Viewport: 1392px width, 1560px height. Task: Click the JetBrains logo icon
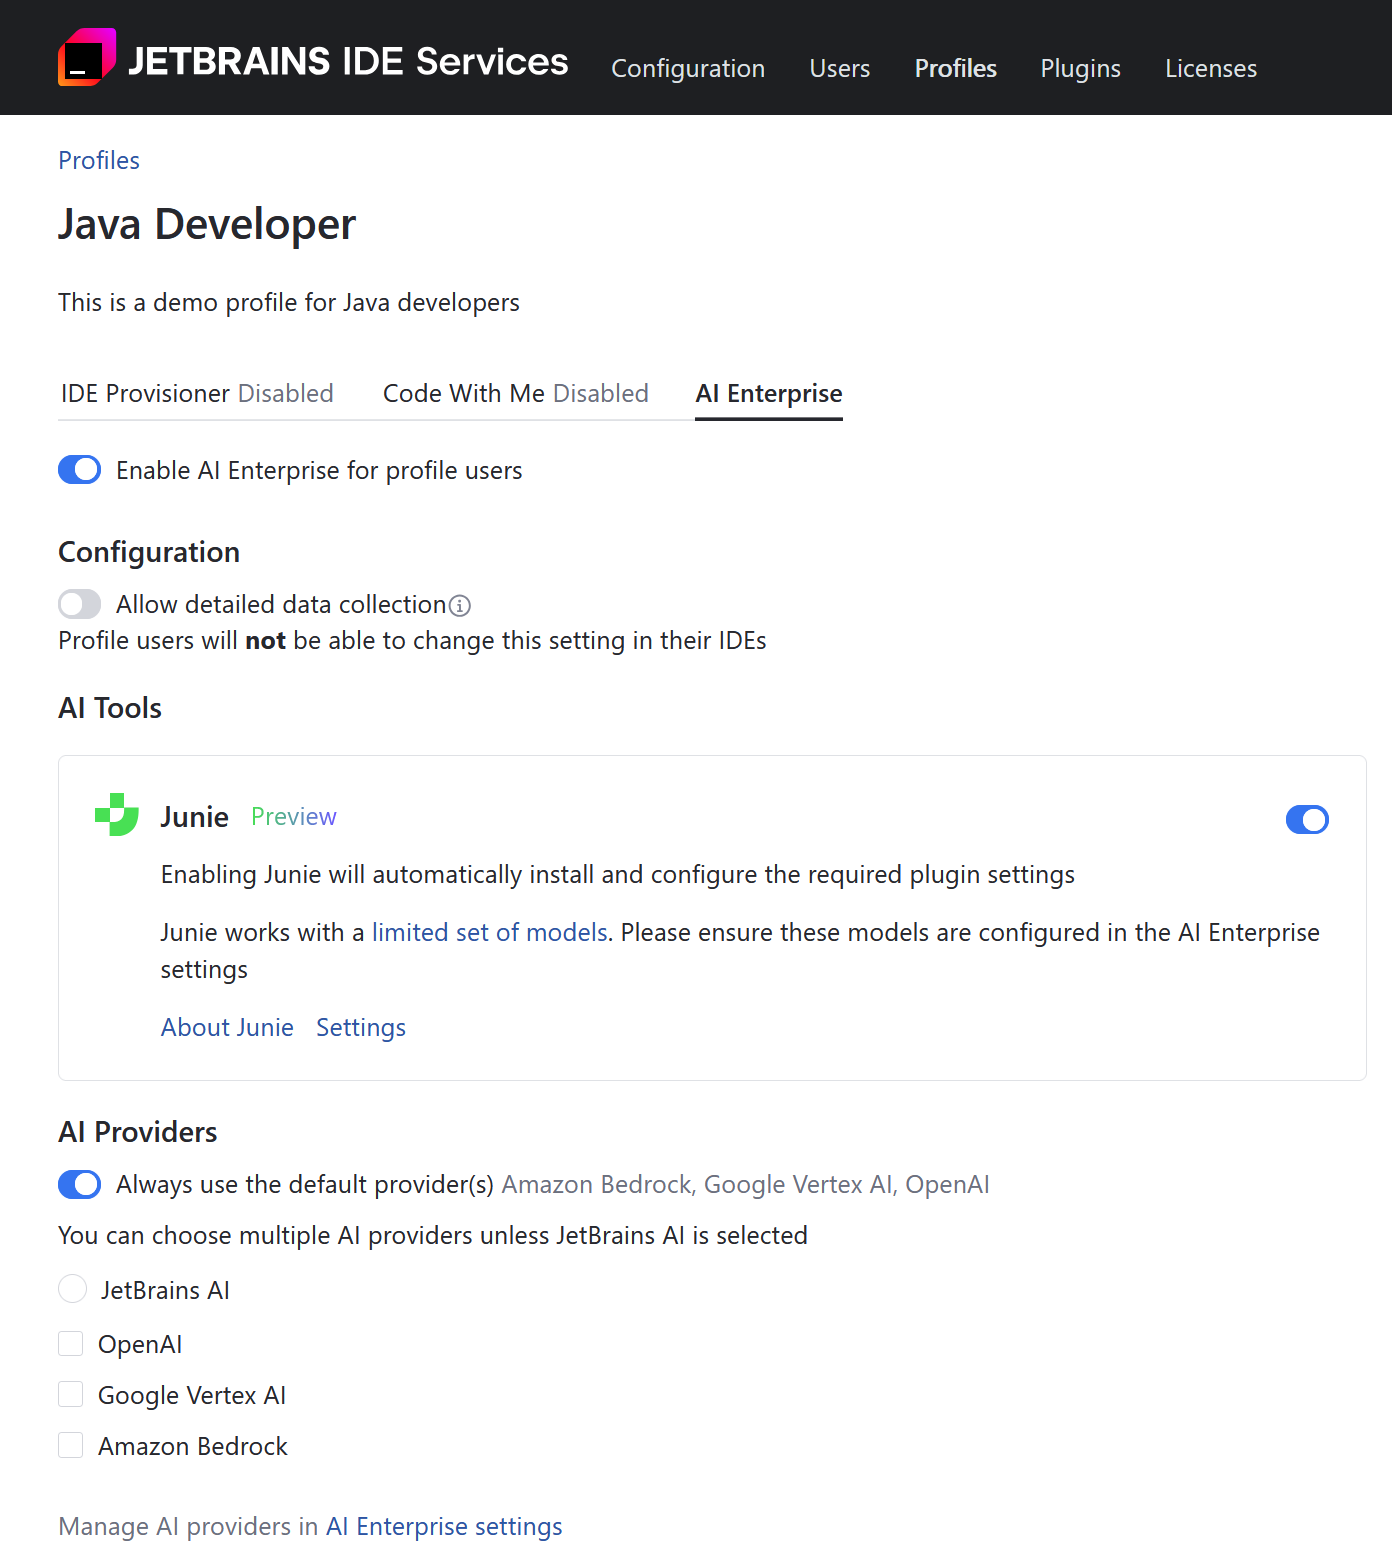87,57
